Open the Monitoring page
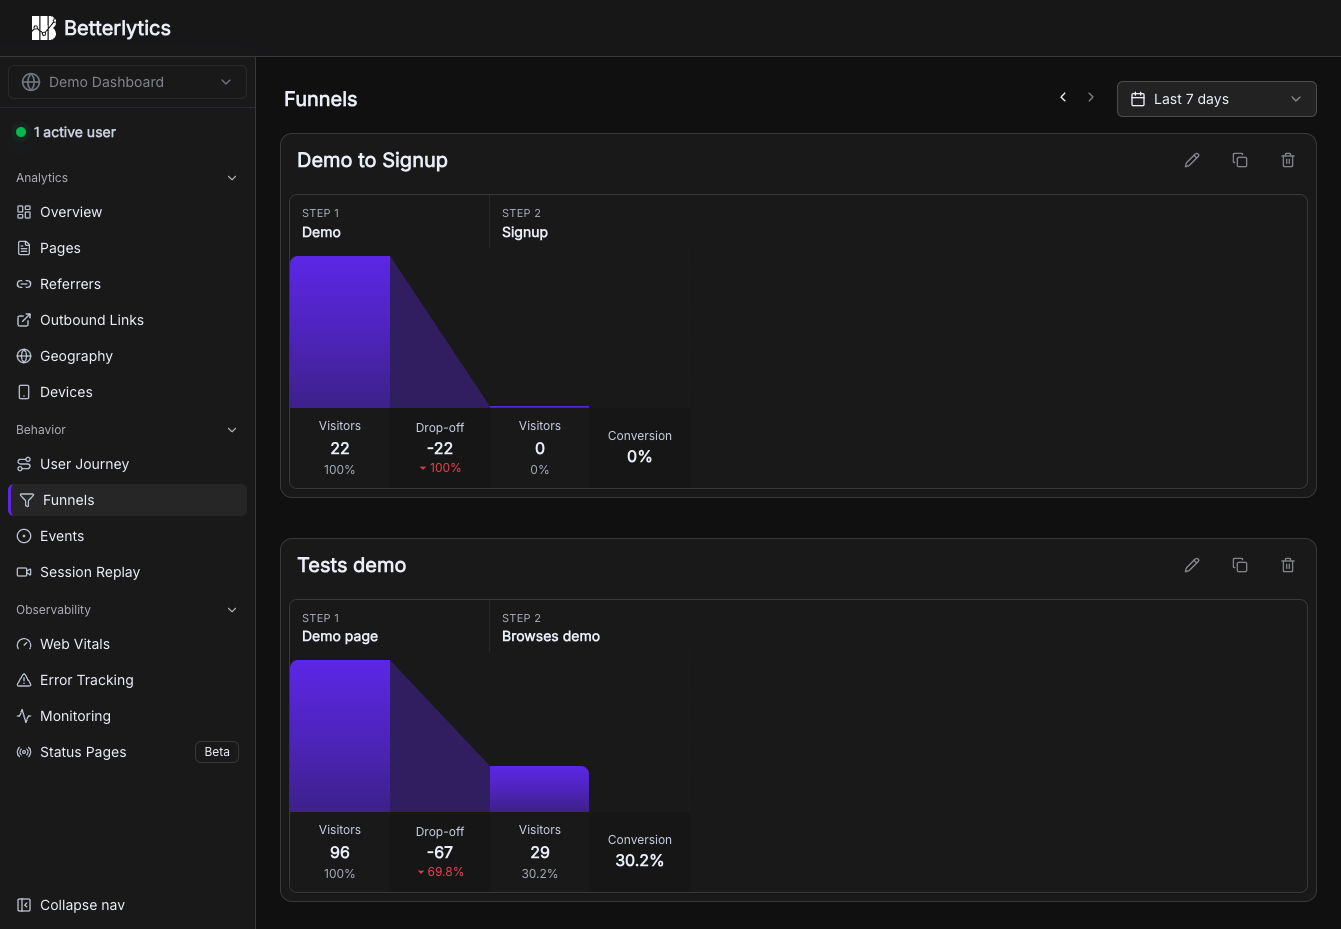The width and height of the screenshot is (1341, 929). click(127, 716)
